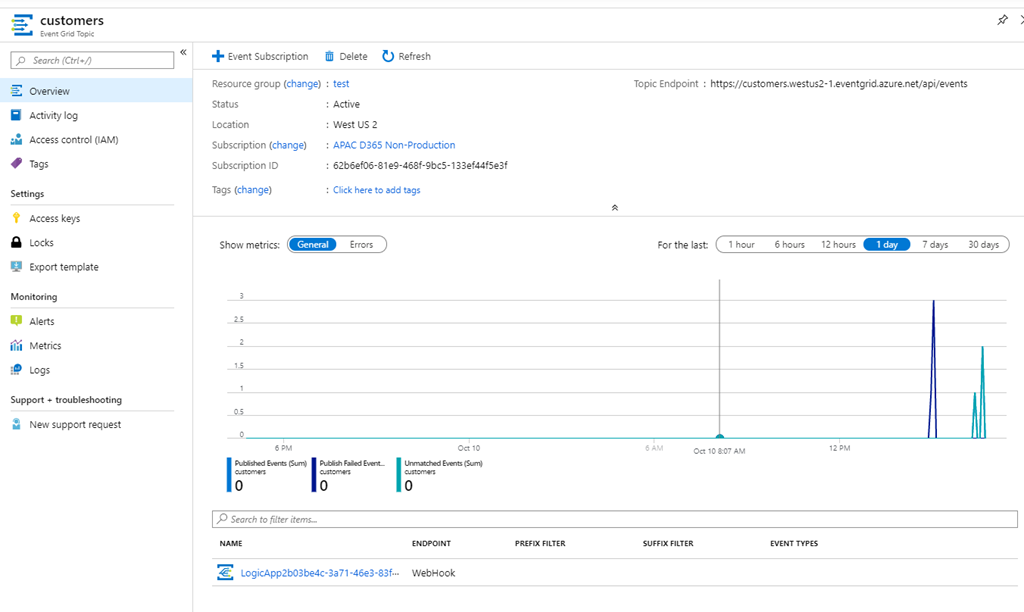Click the purple Tags icon
1024x612 pixels.
point(16,163)
